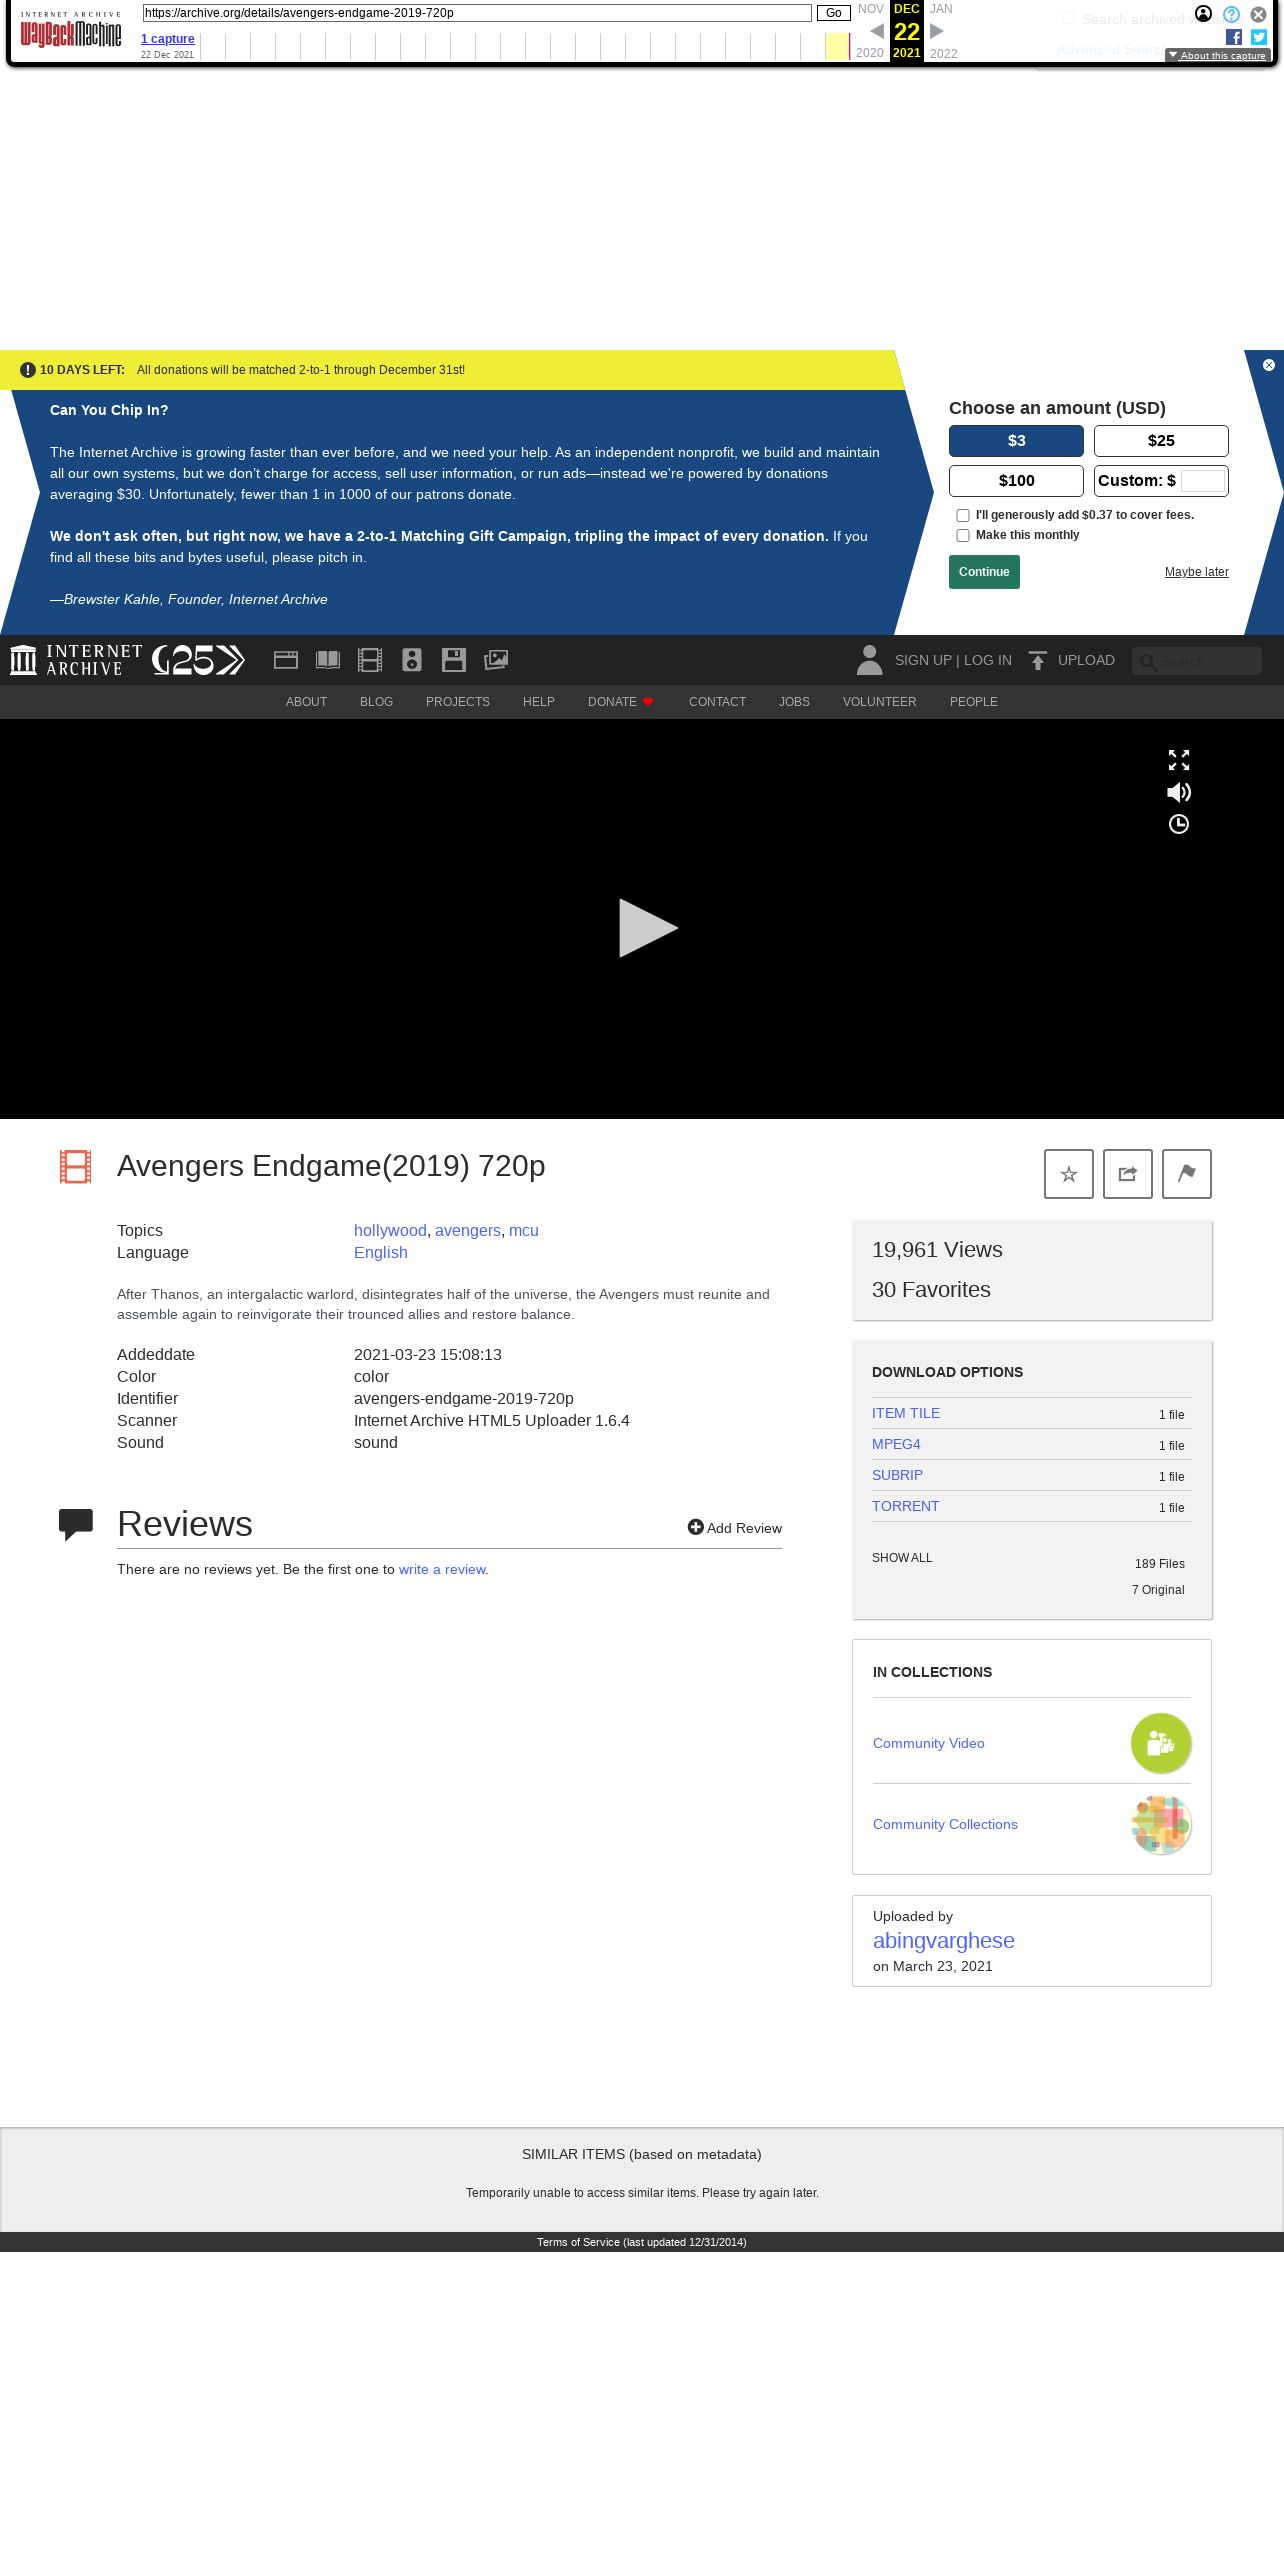1284x2568 pixels.
Task: Select the $100 donation amount
Action: click(1016, 481)
